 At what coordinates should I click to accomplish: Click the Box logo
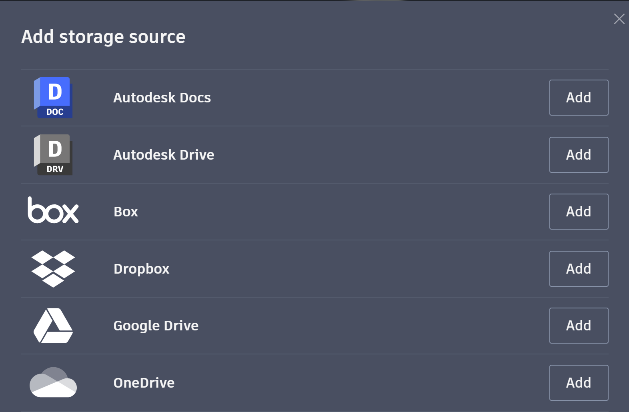coord(53,210)
